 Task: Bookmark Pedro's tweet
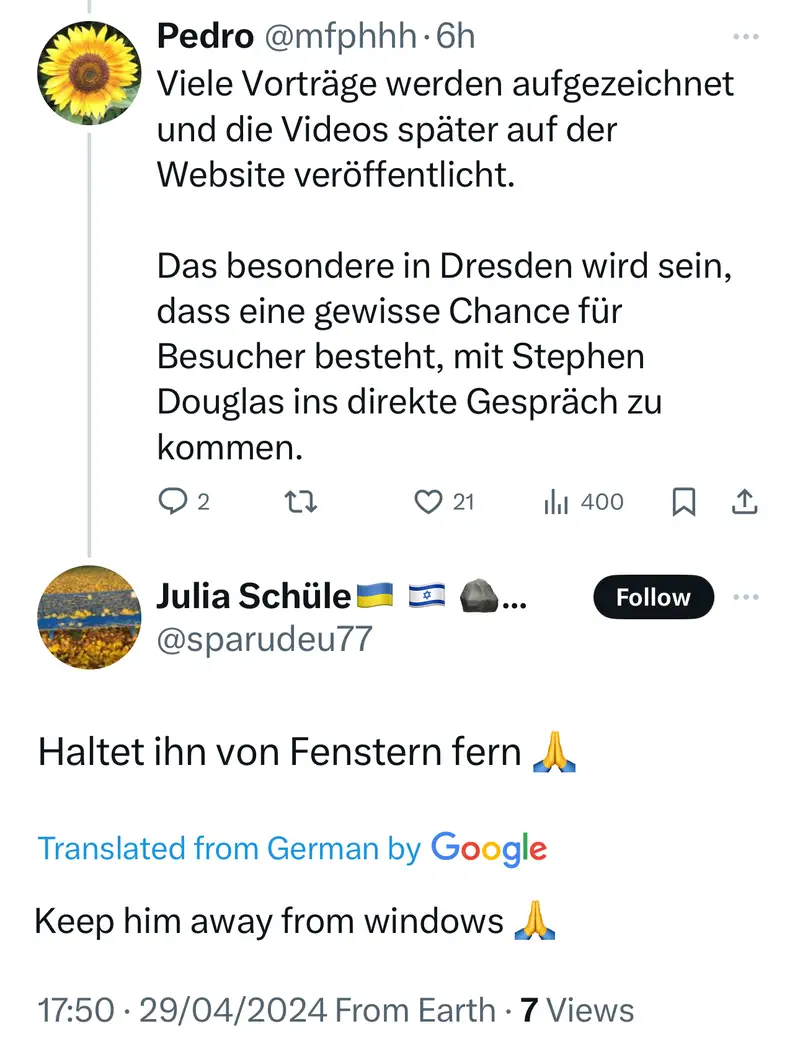click(x=684, y=502)
